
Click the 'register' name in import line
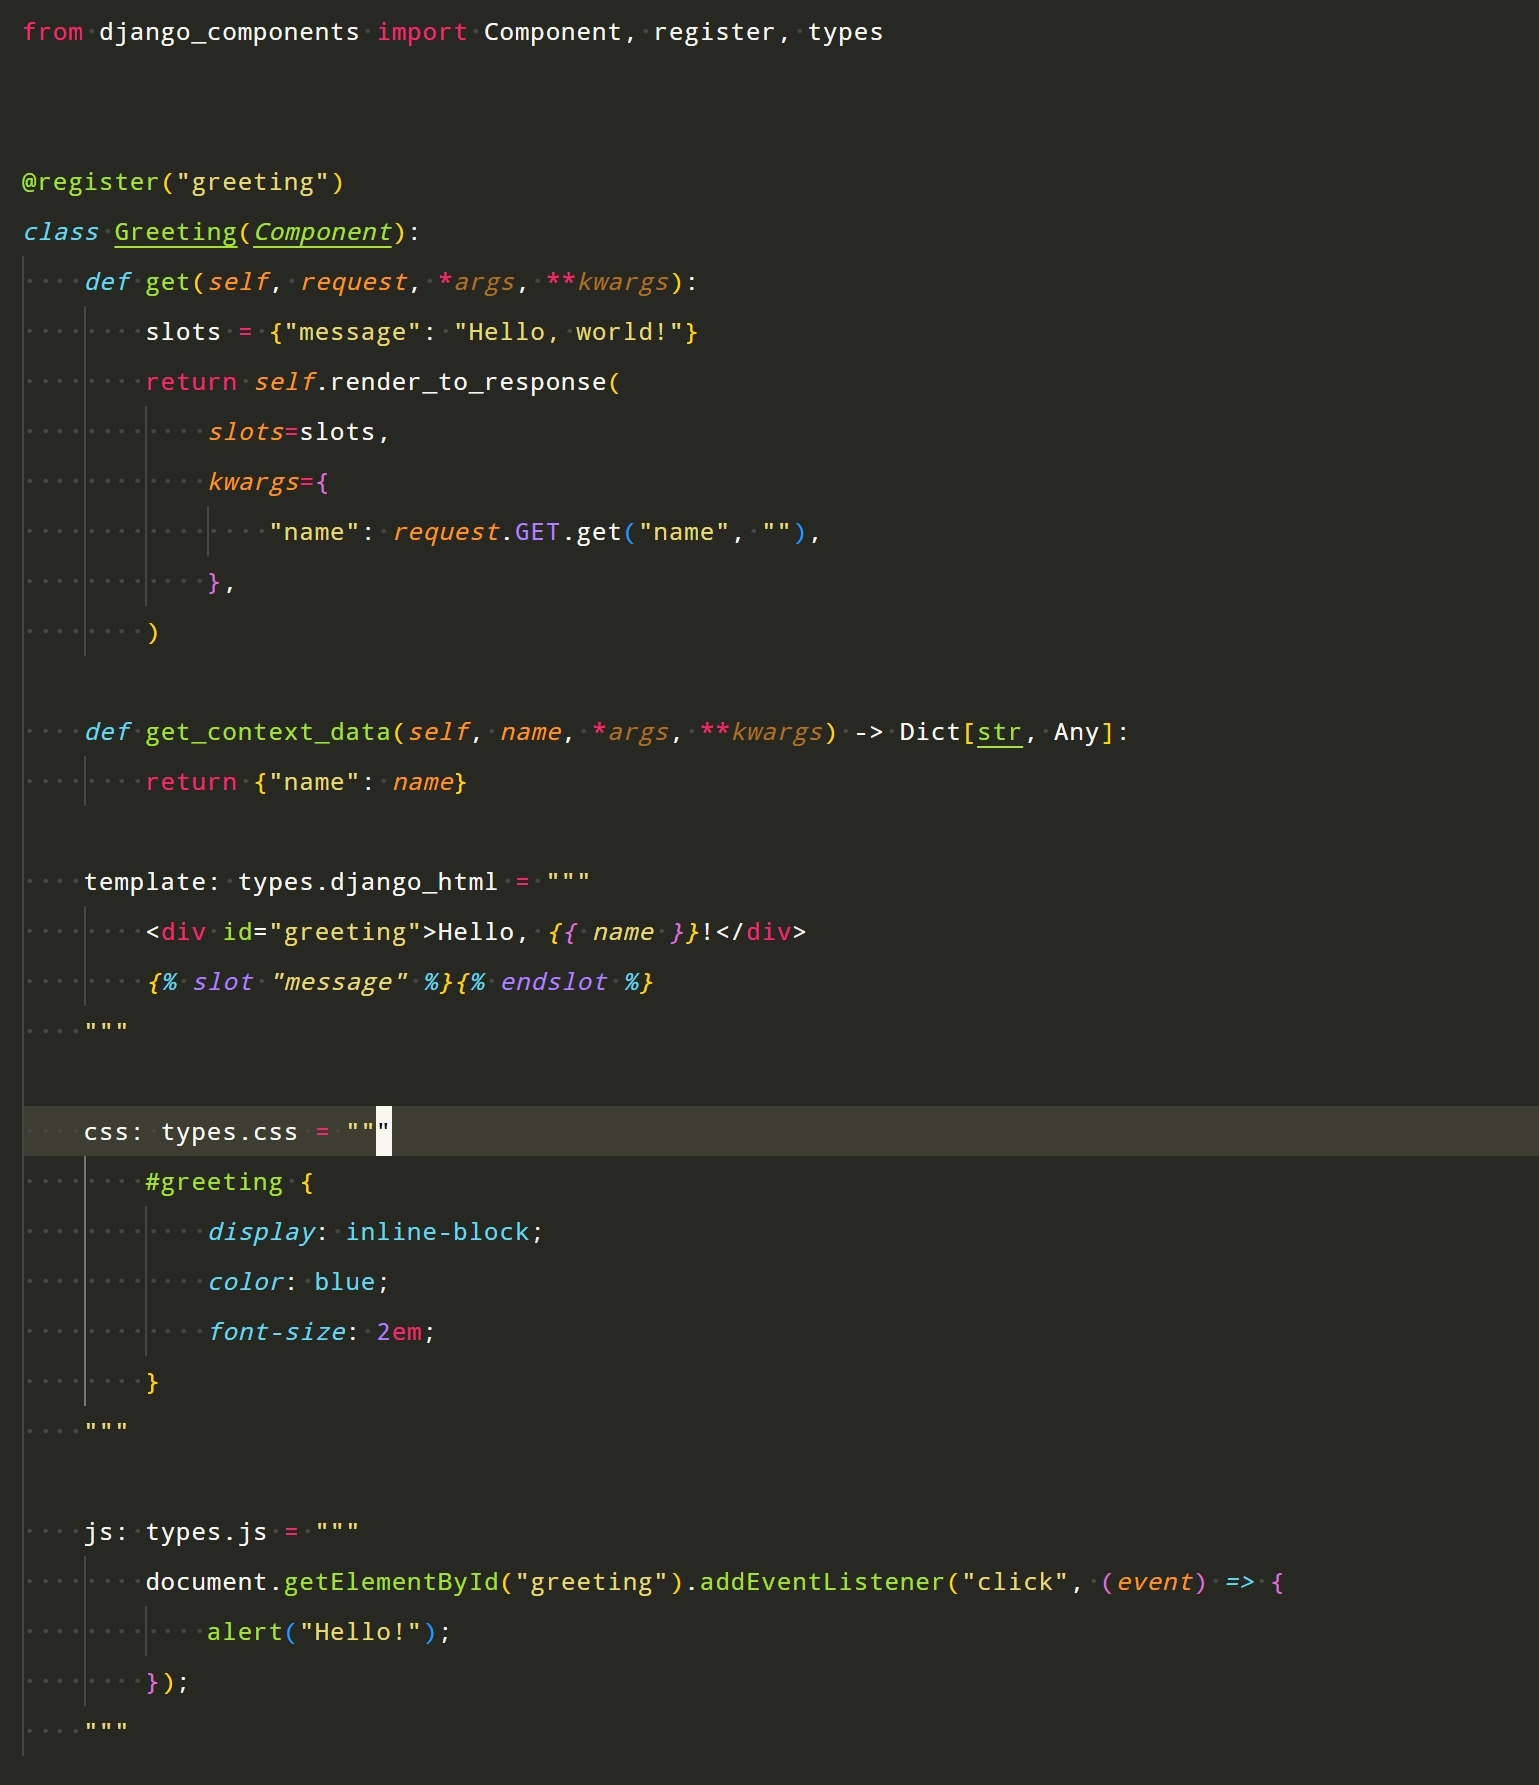pos(714,32)
